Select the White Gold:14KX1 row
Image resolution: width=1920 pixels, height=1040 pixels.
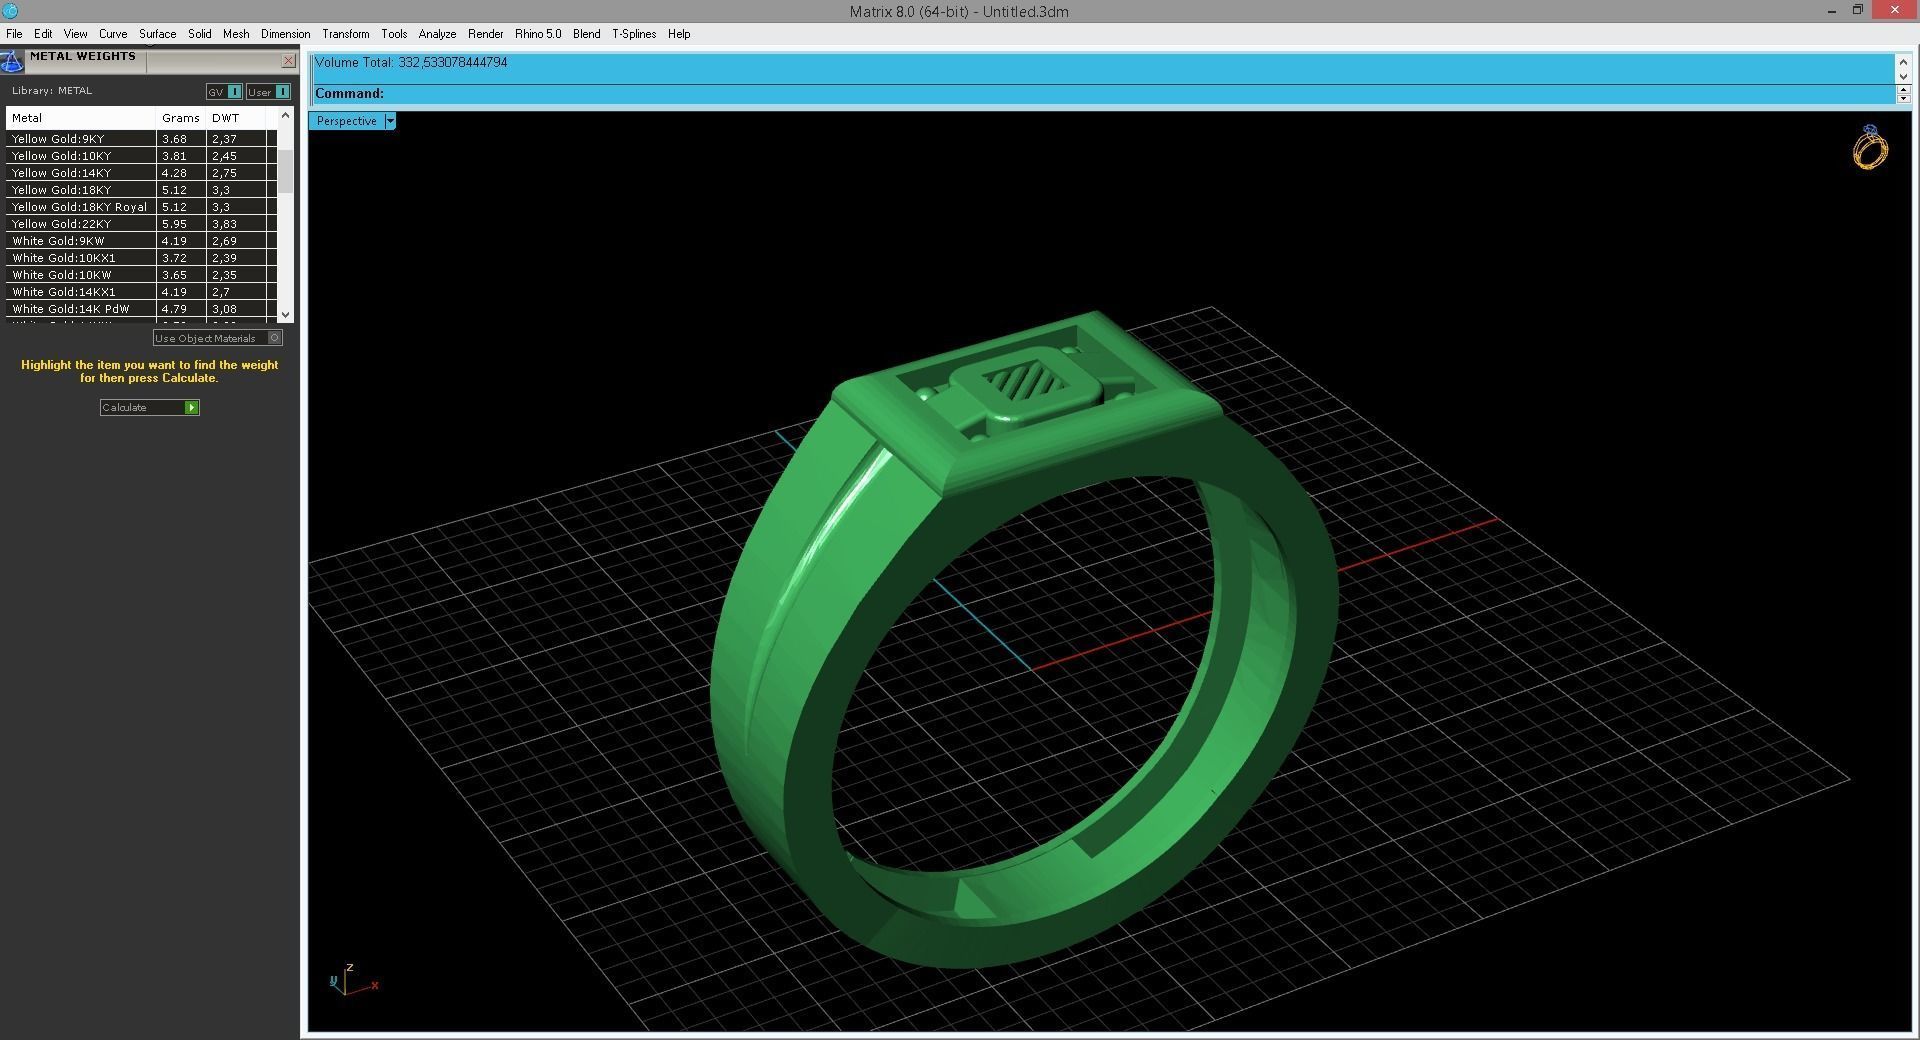[141, 292]
